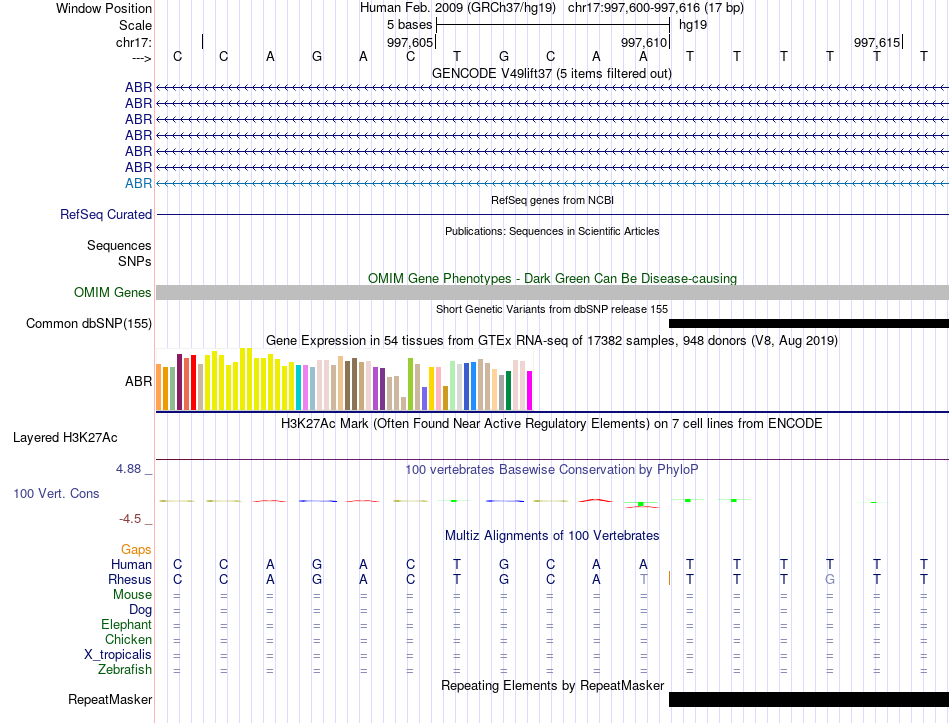Click the Rhesus alignment row label
The image size is (950, 723).
pos(130,580)
